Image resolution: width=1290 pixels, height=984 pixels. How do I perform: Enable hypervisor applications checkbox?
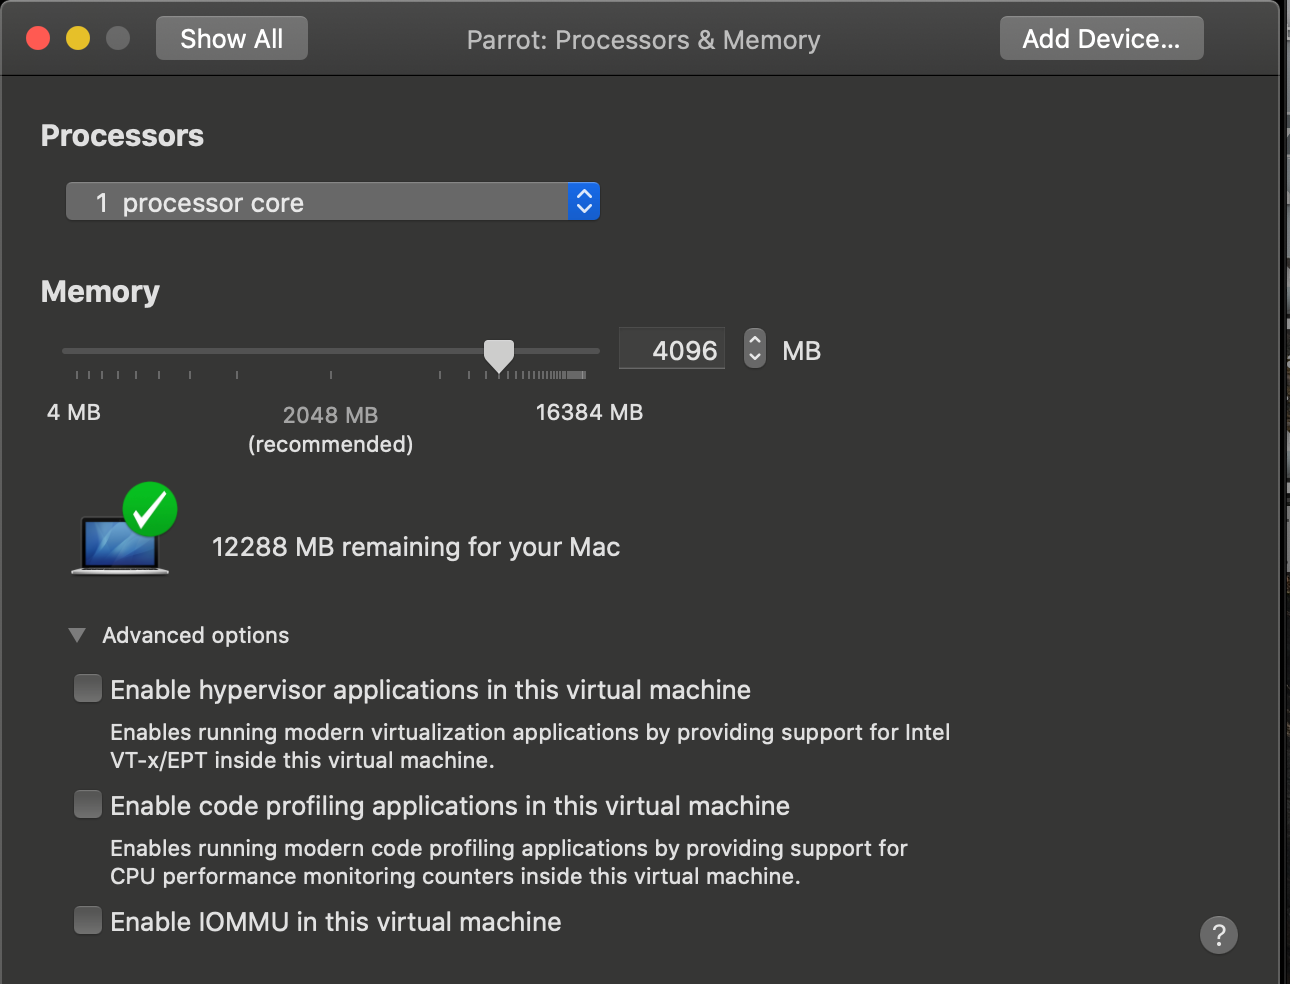pos(87,688)
